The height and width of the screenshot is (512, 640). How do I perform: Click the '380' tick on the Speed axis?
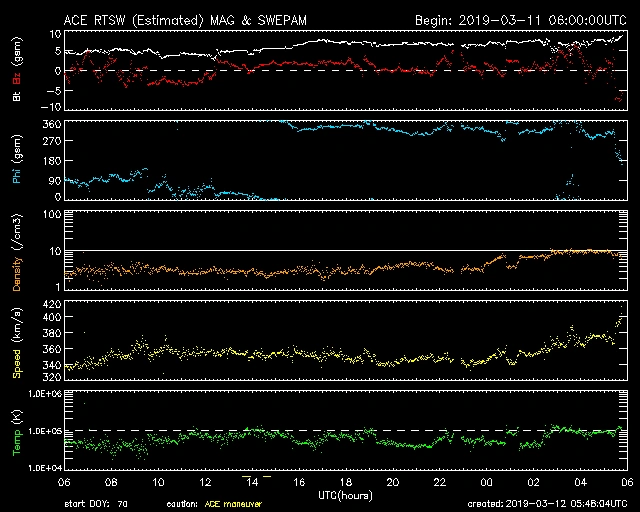point(52,333)
